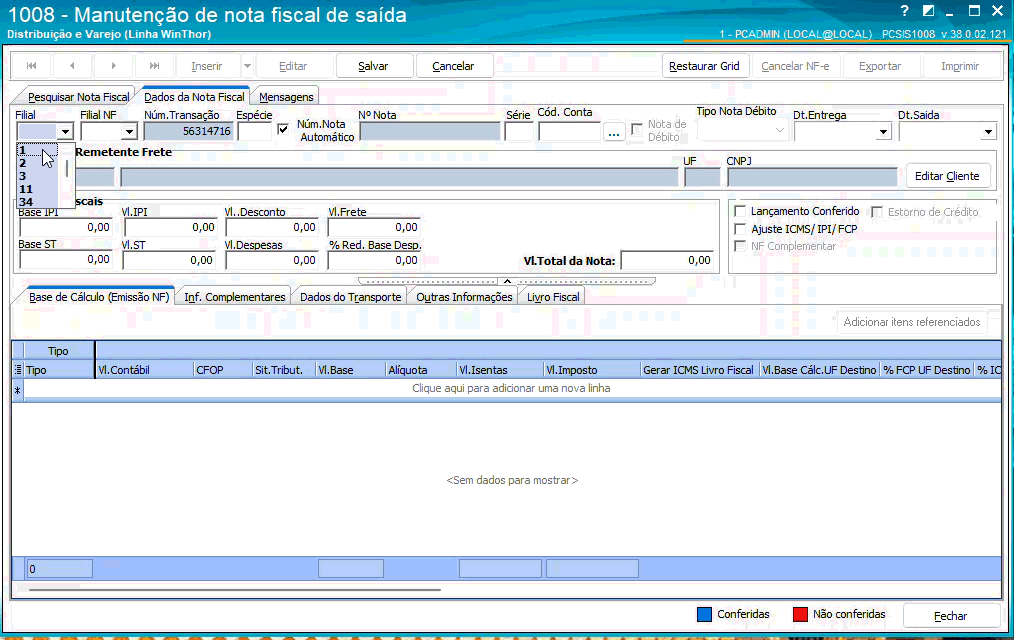Screen dimensions: 1014x640
Task: Open Inf. Complementares tab
Action: [235, 297]
